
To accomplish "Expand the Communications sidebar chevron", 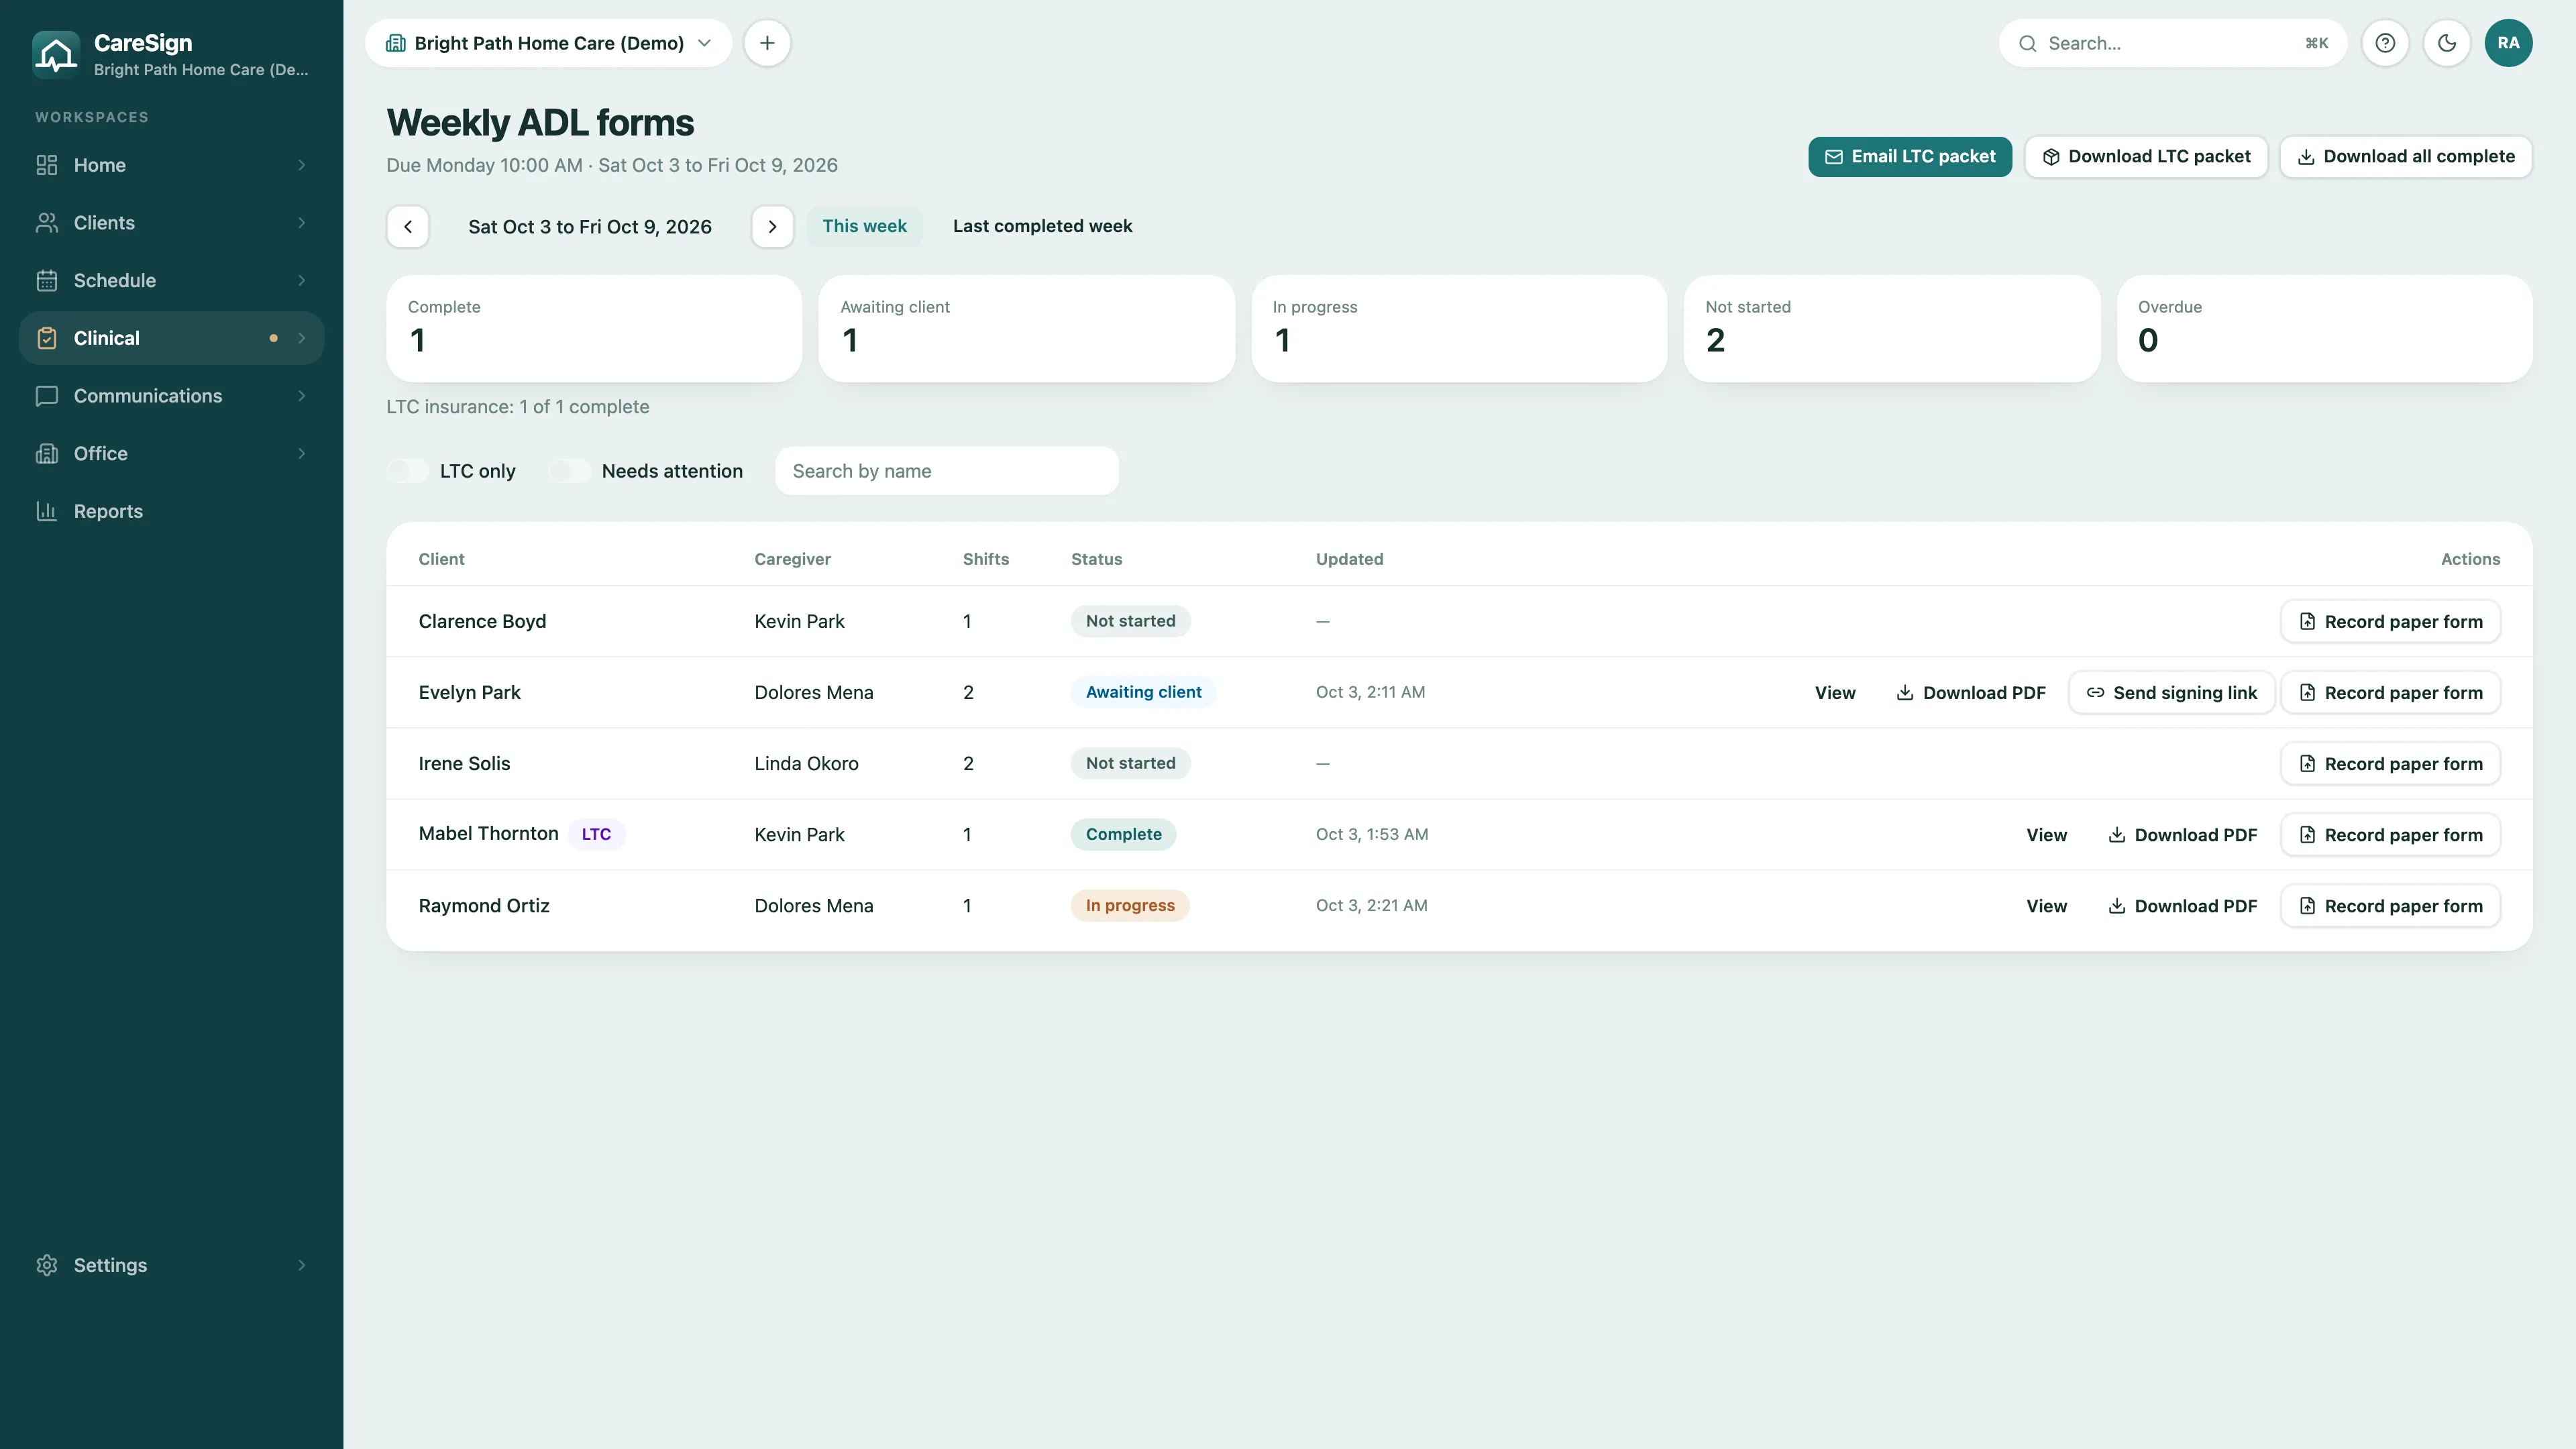I will coord(301,396).
